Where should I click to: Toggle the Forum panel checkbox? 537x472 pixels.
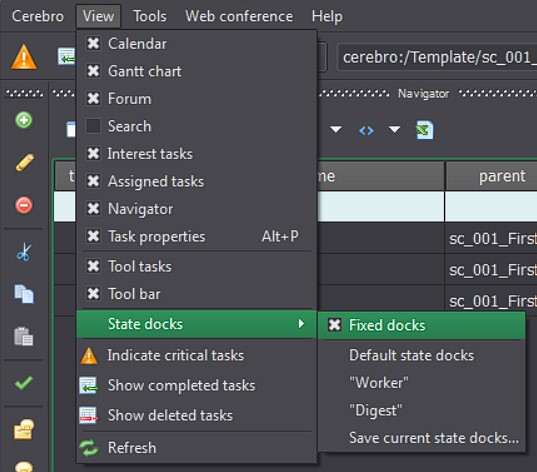tap(93, 98)
